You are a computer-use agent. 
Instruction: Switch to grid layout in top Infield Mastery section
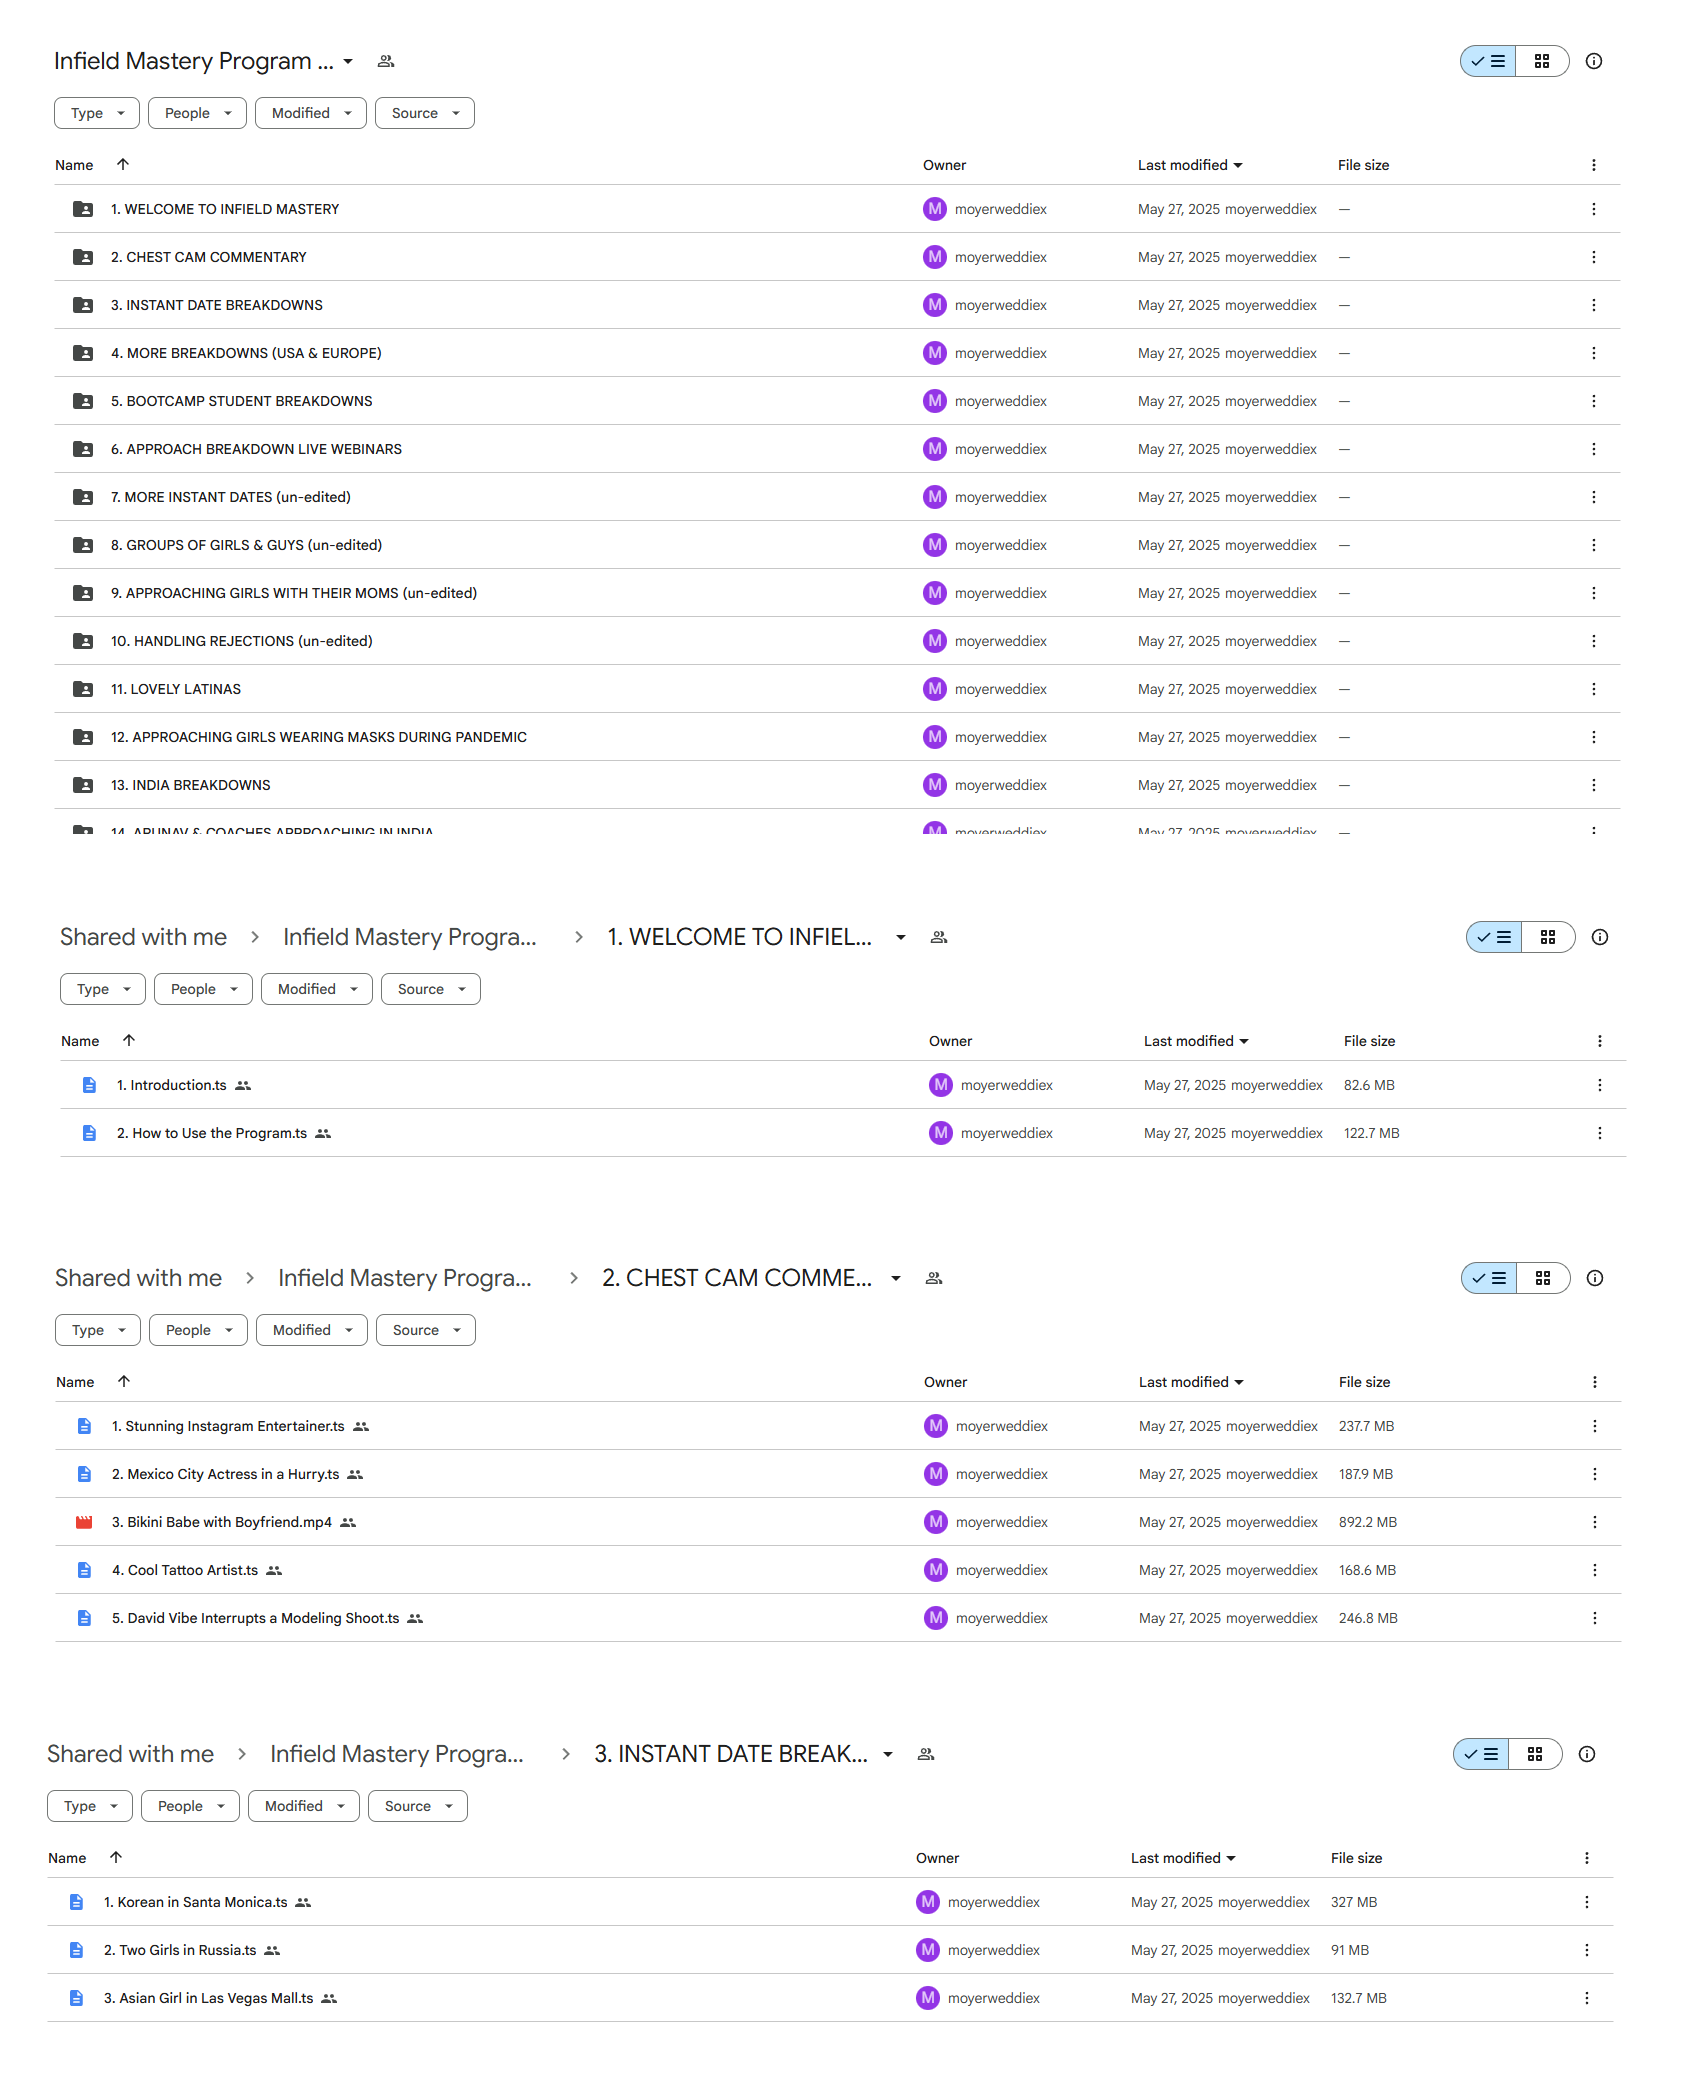pyautogui.click(x=1542, y=61)
